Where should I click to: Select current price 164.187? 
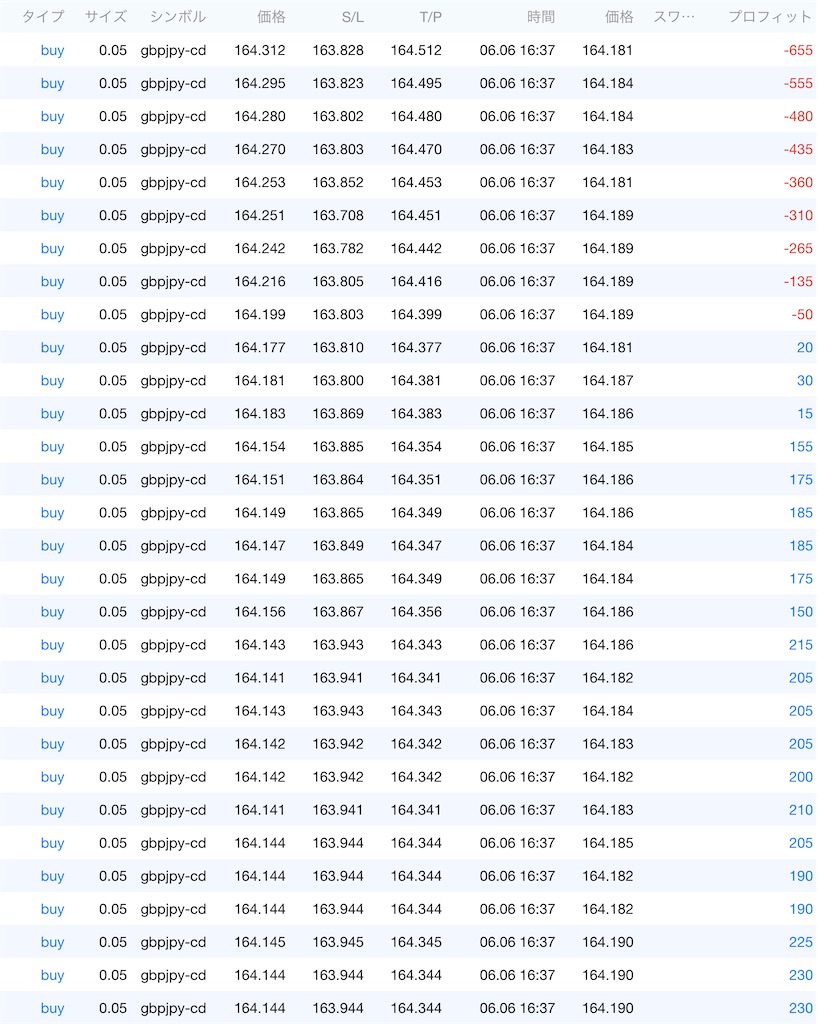pyautogui.click(x=608, y=381)
